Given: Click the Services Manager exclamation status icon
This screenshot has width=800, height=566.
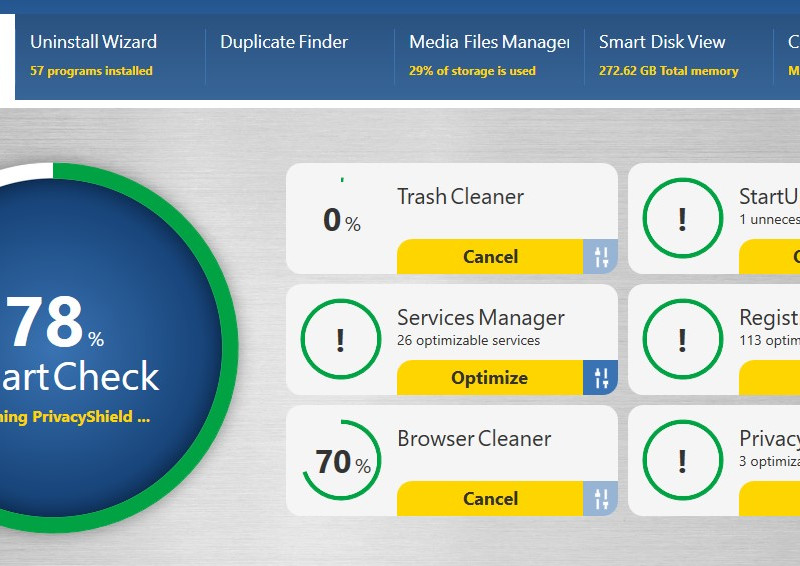Looking at the screenshot, I should 341,339.
